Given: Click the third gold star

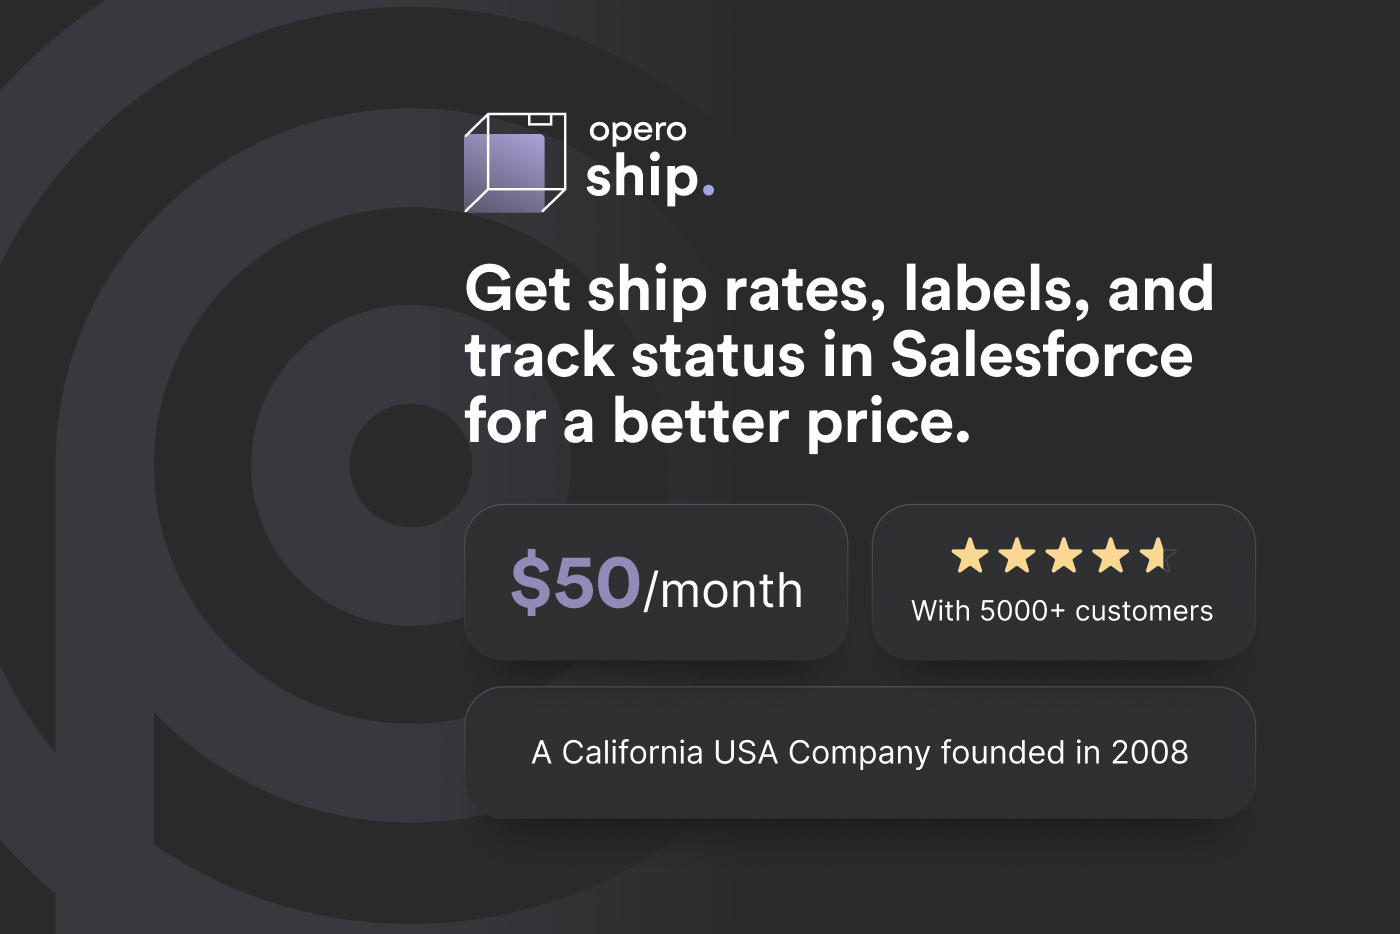Looking at the screenshot, I should coord(1063,555).
